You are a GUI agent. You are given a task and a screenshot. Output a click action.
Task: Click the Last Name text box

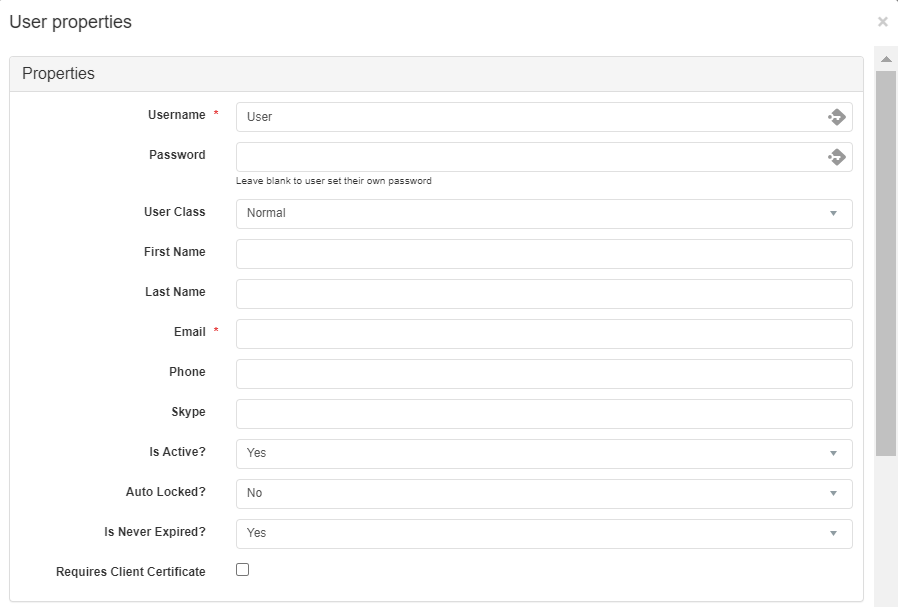pos(544,294)
